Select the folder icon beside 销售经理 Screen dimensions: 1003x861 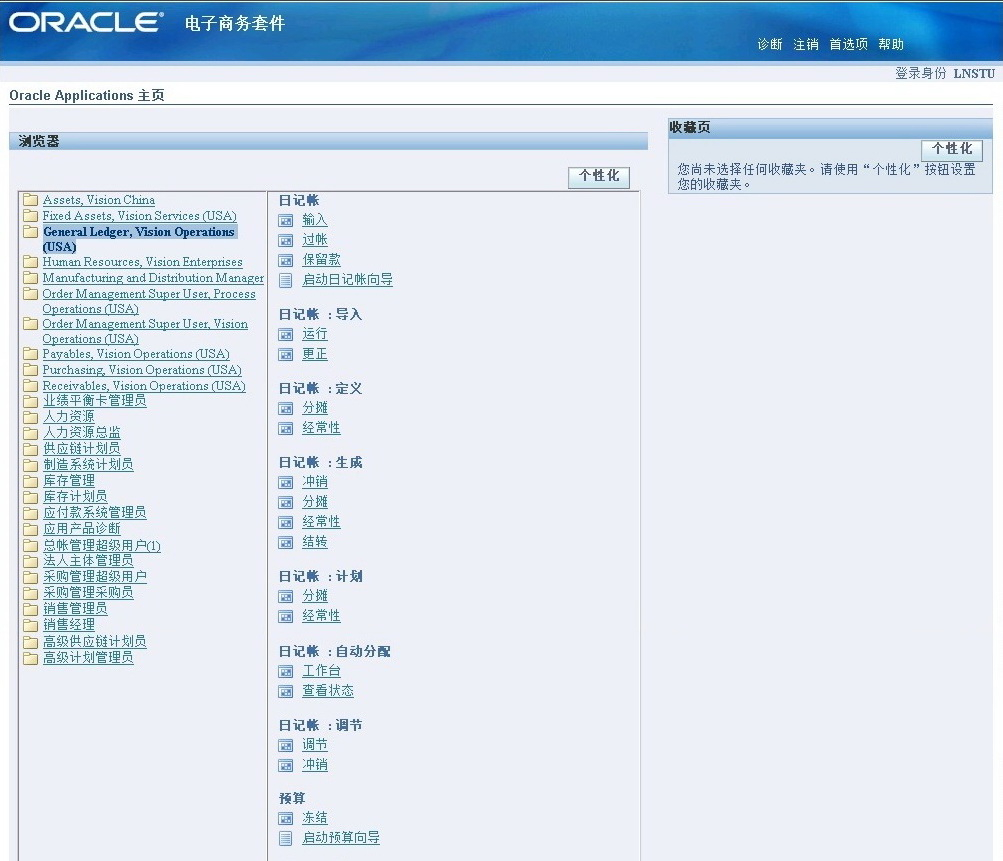pos(30,625)
